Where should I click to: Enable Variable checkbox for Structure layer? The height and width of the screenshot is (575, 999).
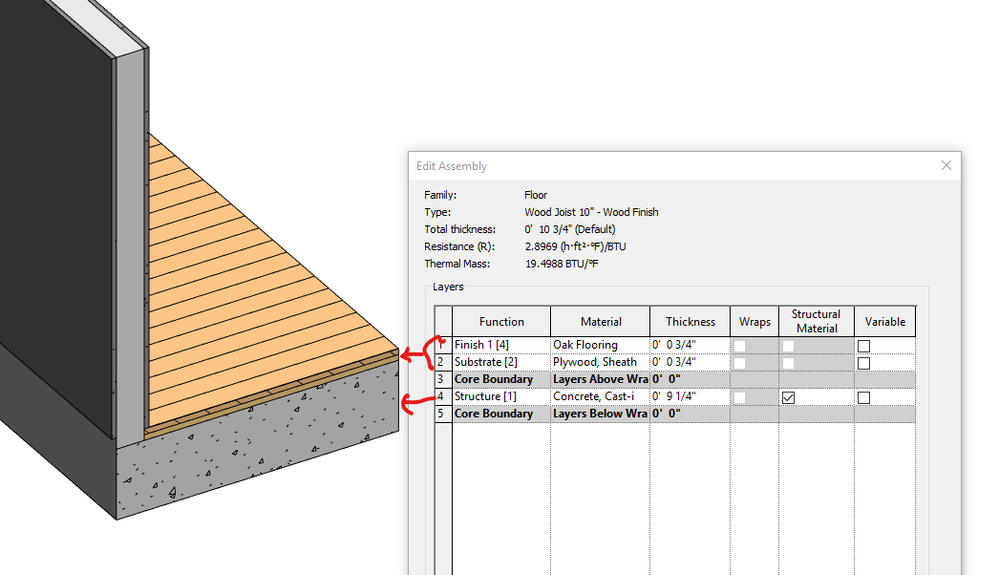(863, 397)
